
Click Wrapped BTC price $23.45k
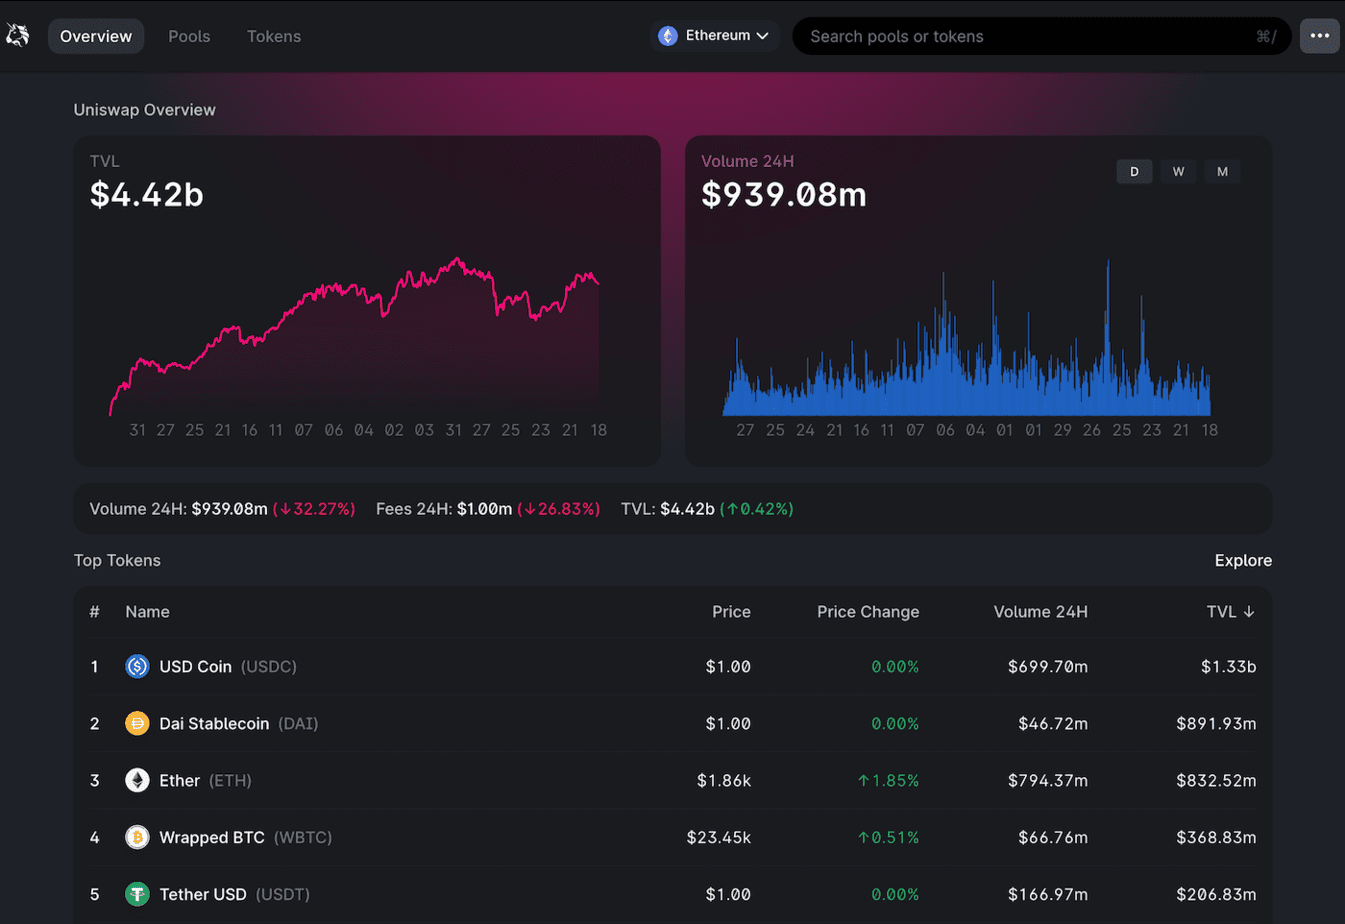click(x=719, y=837)
